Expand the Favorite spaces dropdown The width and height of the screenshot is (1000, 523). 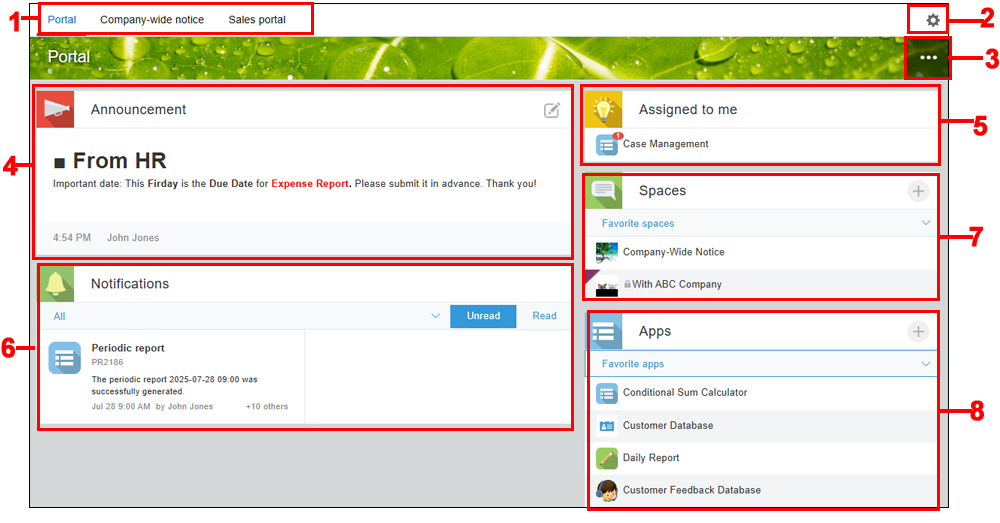[926, 224]
